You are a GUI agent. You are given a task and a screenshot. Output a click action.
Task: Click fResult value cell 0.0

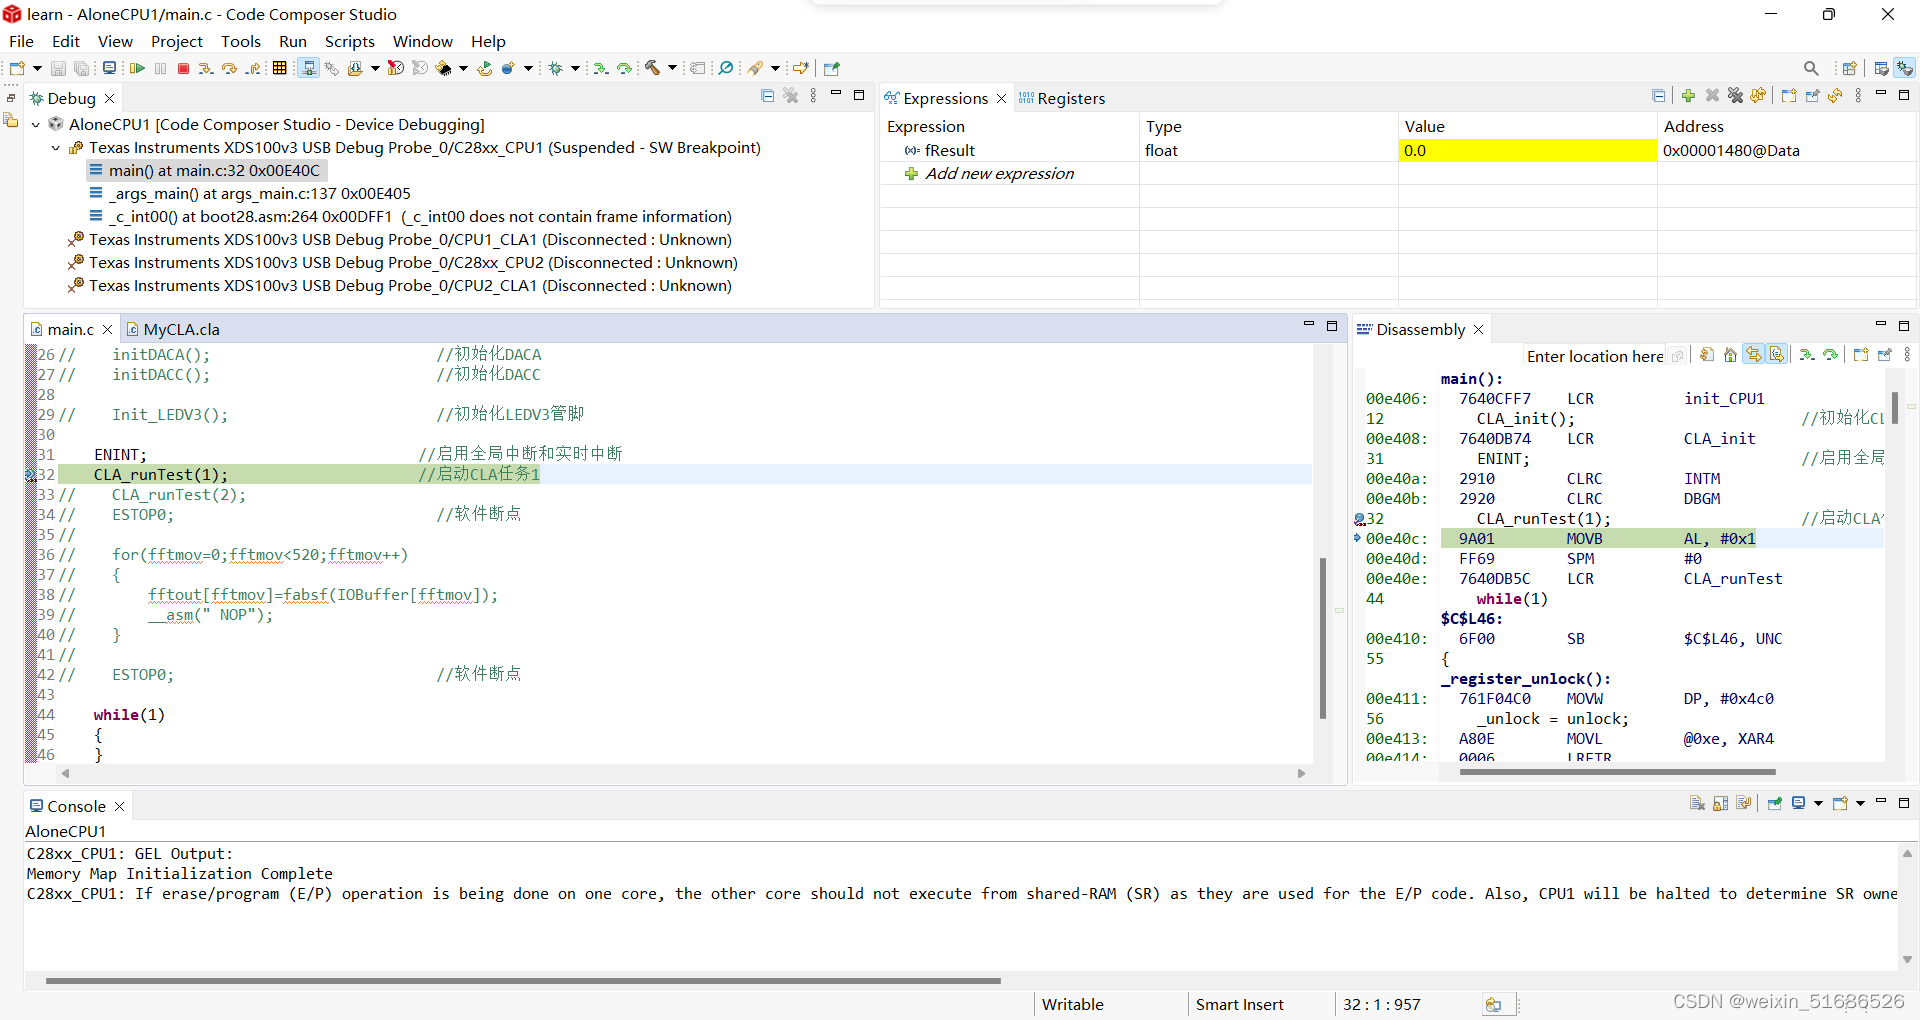click(1527, 151)
